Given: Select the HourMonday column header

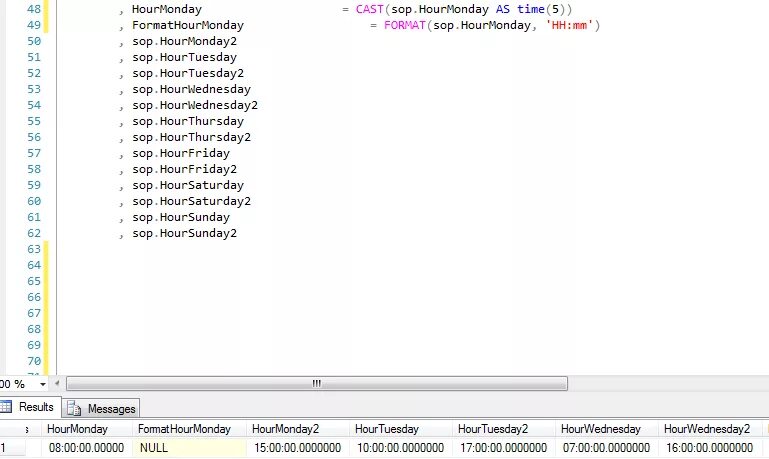Looking at the screenshot, I should [x=86, y=429].
